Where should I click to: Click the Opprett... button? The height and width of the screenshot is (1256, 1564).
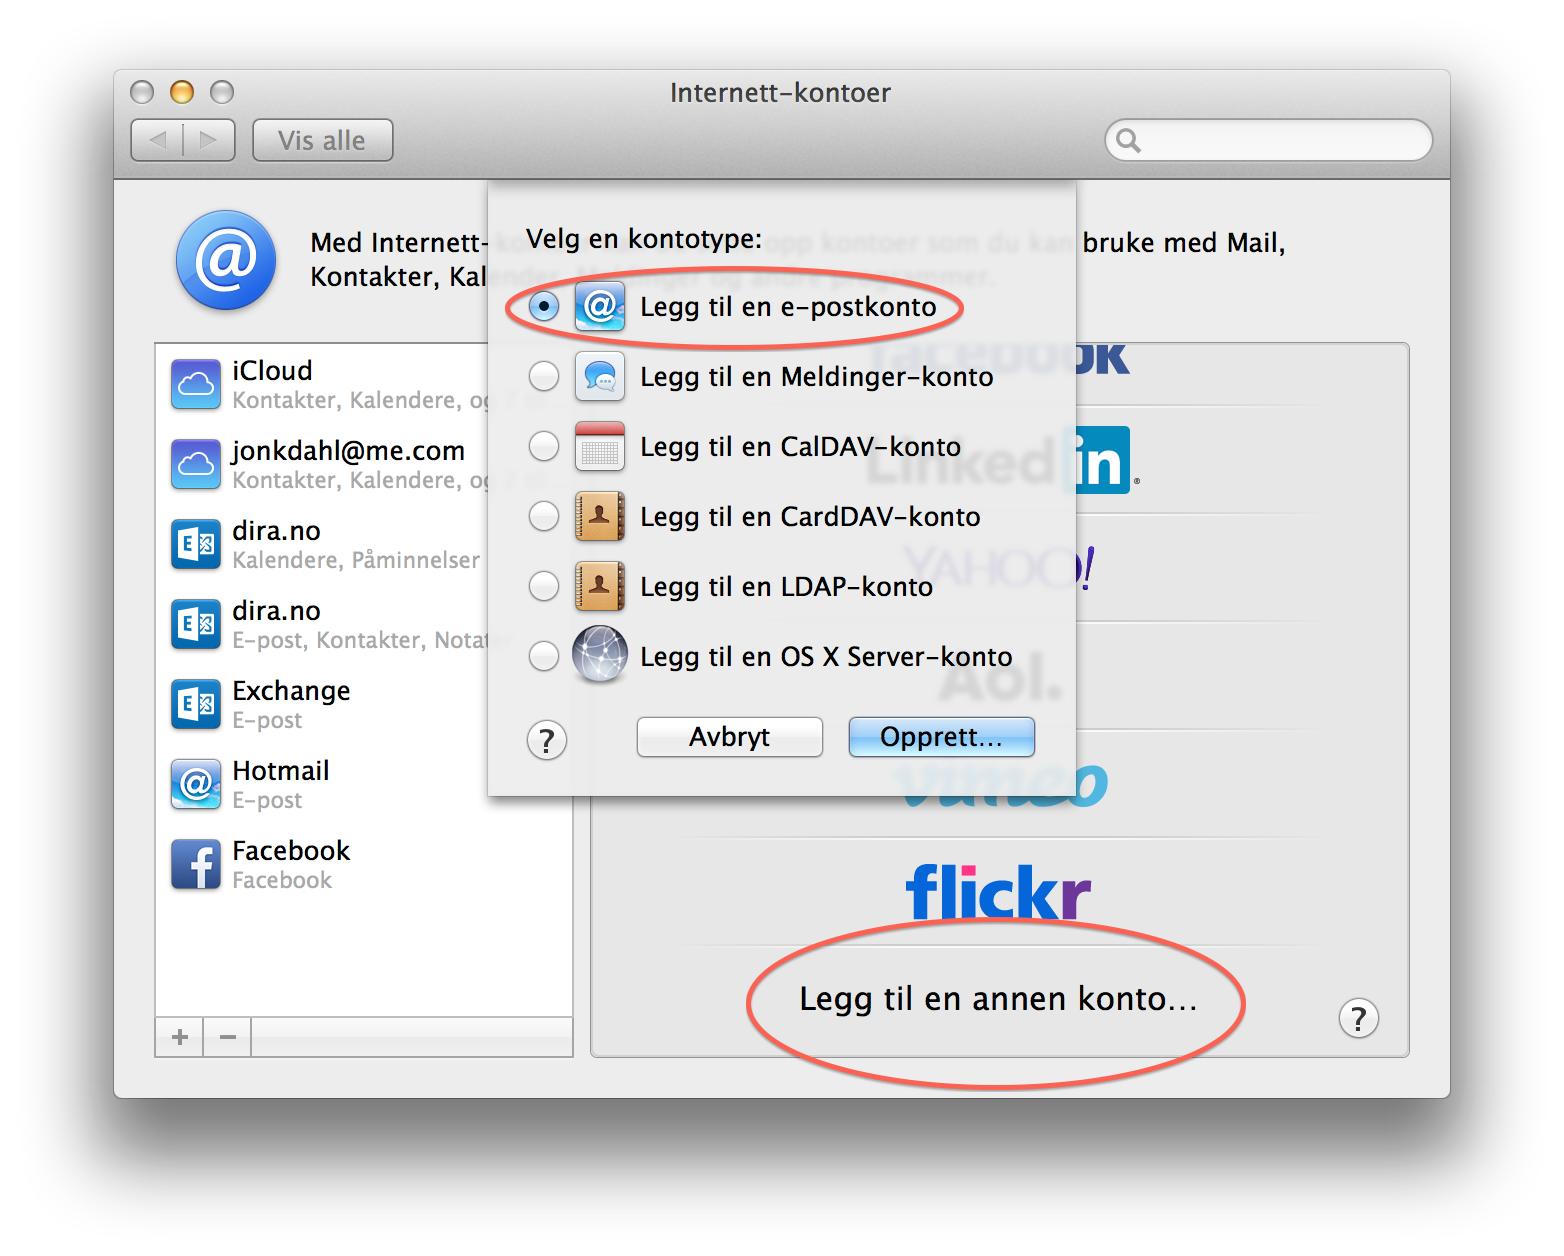pyautogui.click(x=941, y=737)
